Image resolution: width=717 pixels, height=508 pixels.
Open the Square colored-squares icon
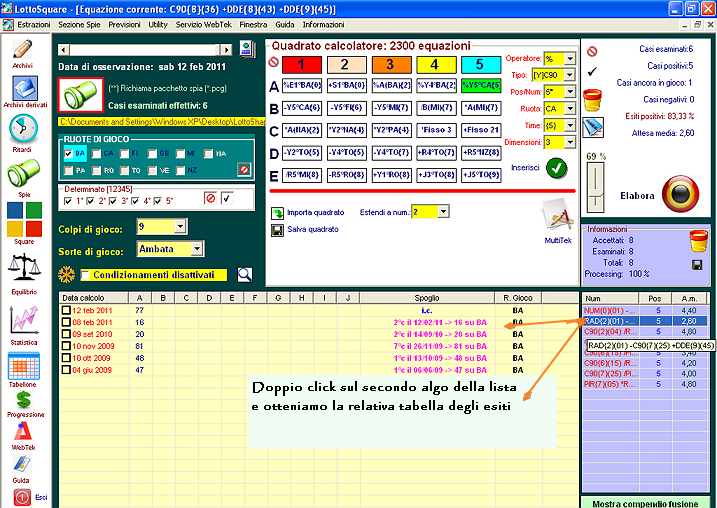(x=24, y=219)
